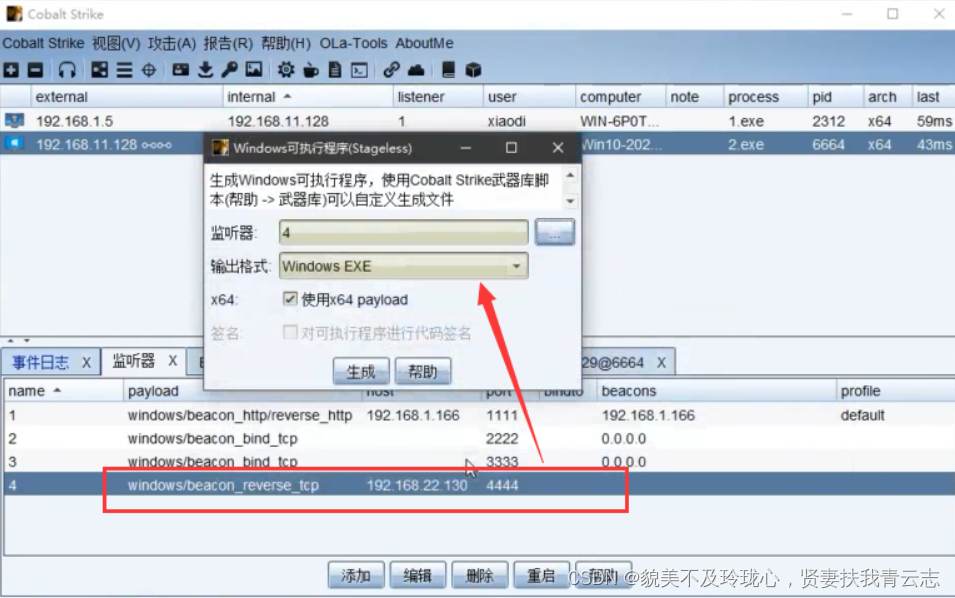Select listener windows/beacon_reverse_tcp row
This screenshot has width=955, height=598.
[x=478, y=485]
